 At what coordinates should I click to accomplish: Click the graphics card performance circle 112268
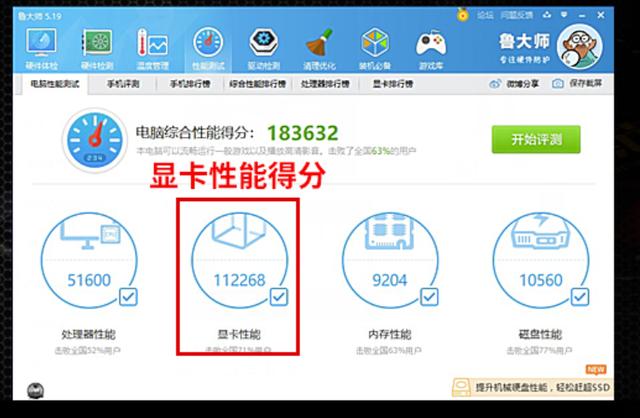click(x=240, y=260)
